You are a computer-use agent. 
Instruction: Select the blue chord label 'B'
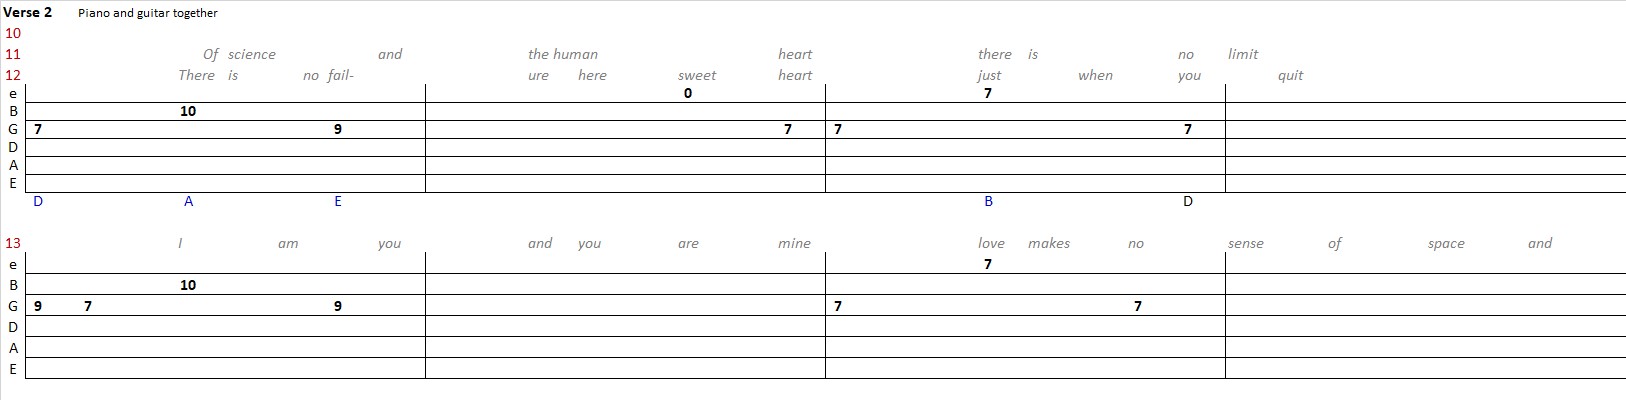tap(988, 201)
